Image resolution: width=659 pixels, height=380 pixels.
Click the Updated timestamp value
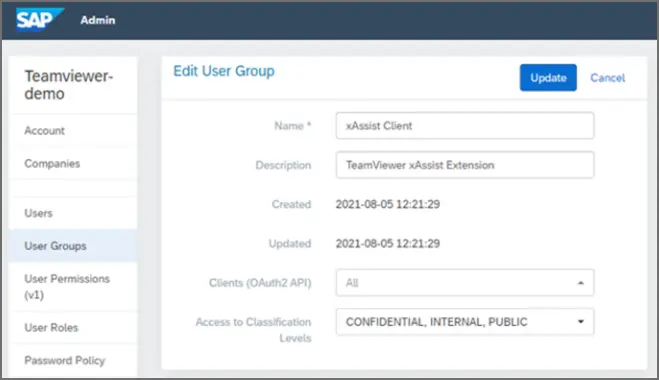[x=387, y=243]
